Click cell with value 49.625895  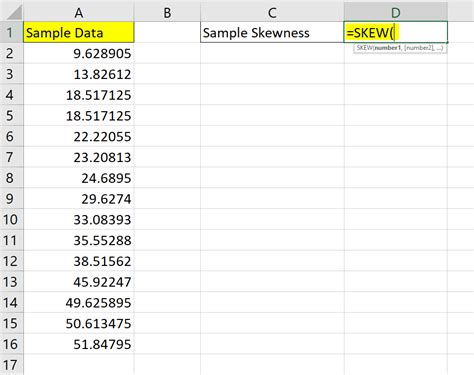coord(79,302)
